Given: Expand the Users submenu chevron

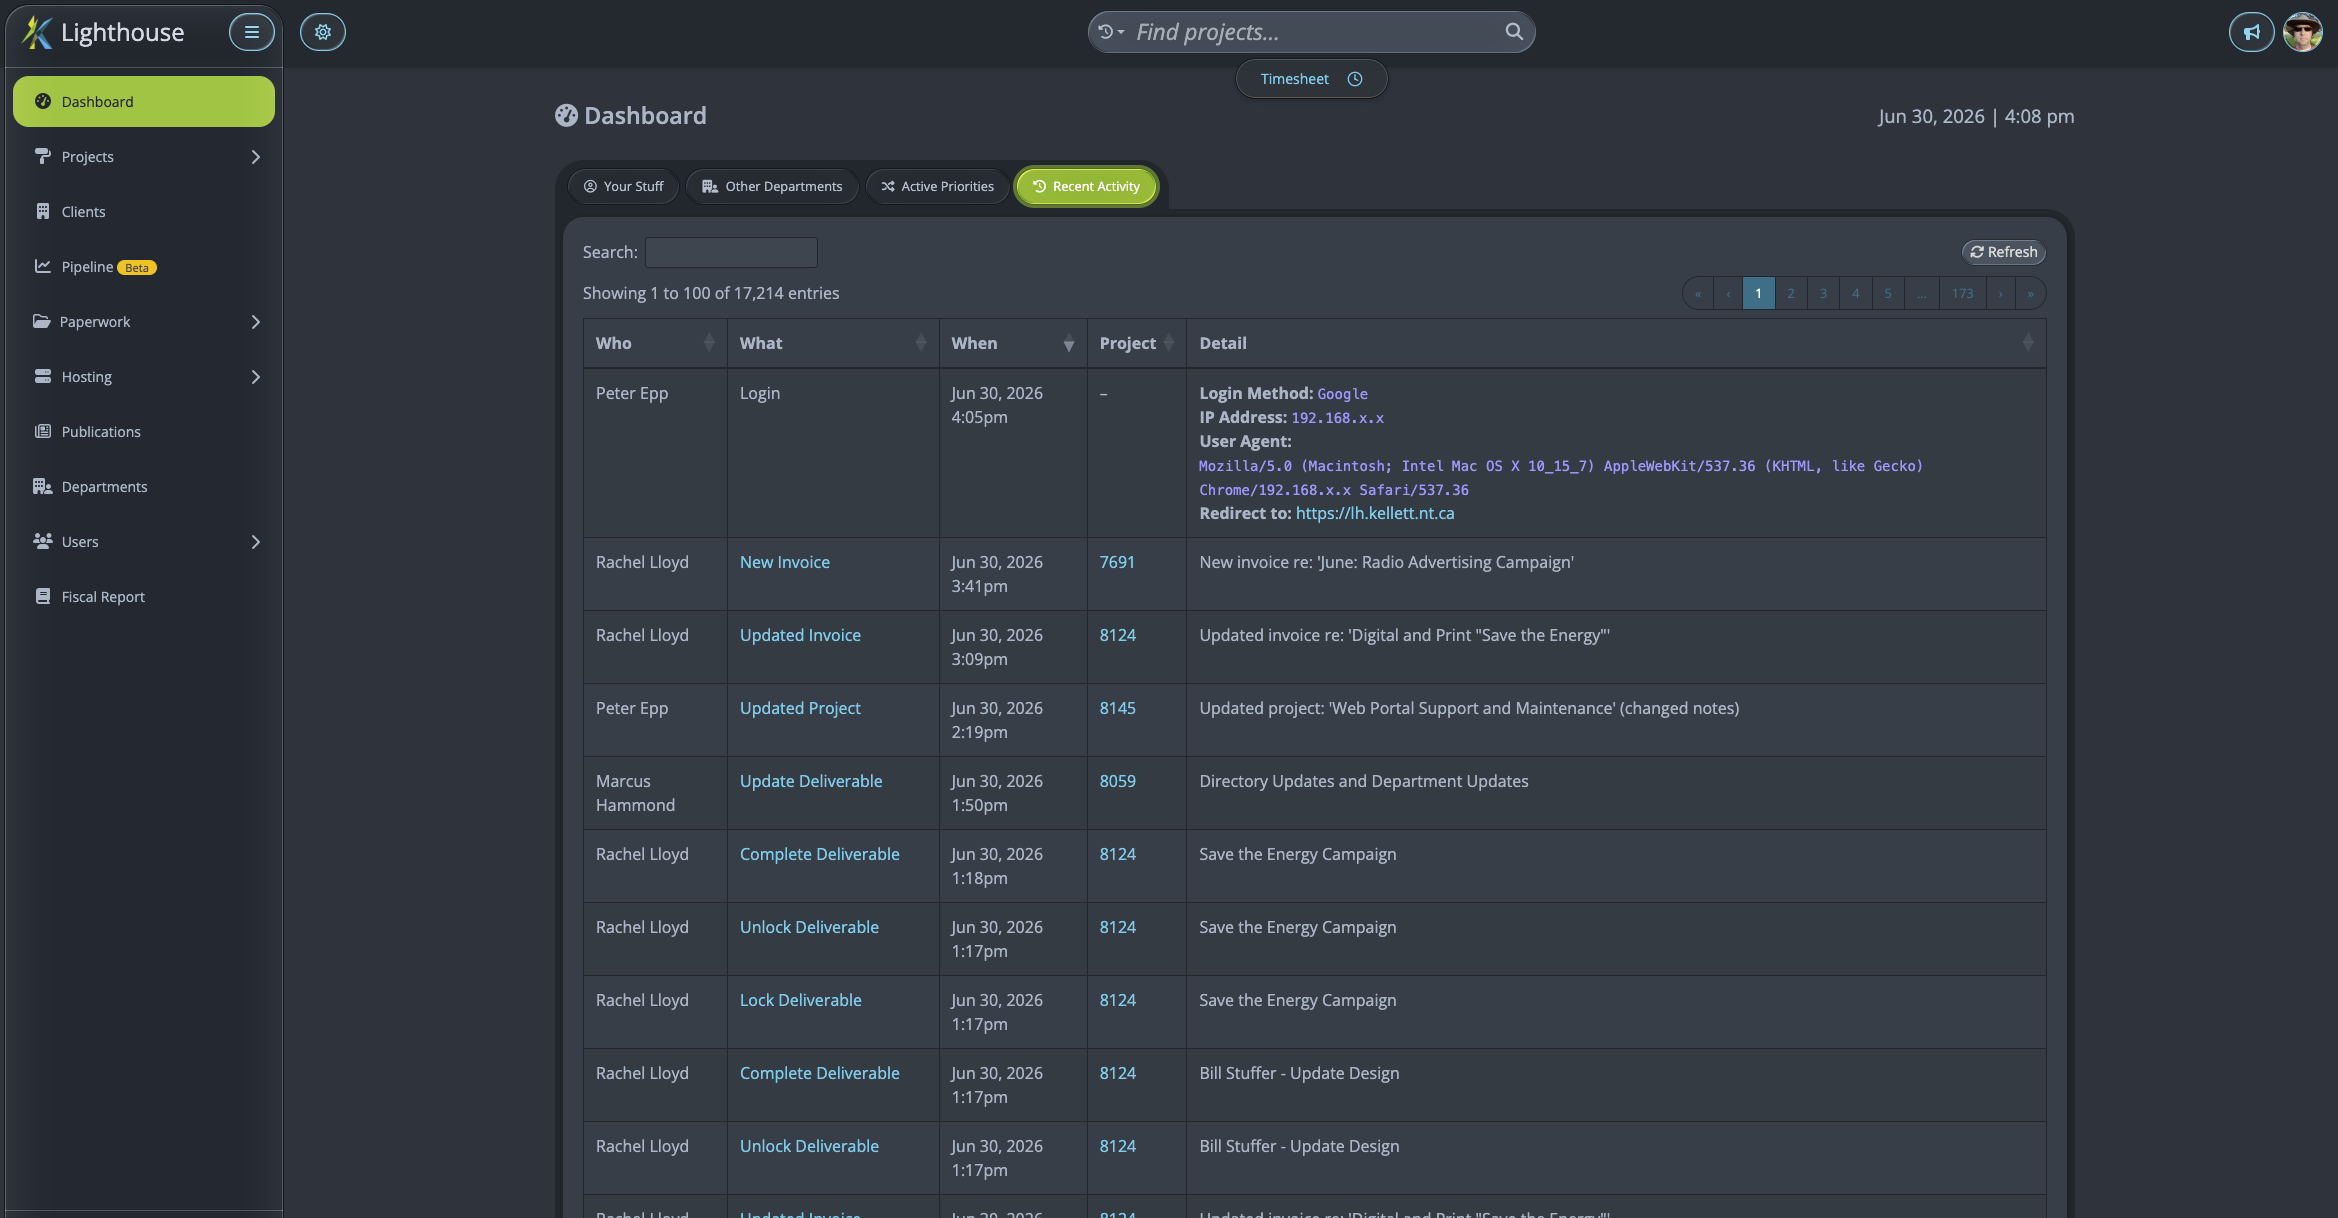Looking at the screenshot, I should (256, 542).
